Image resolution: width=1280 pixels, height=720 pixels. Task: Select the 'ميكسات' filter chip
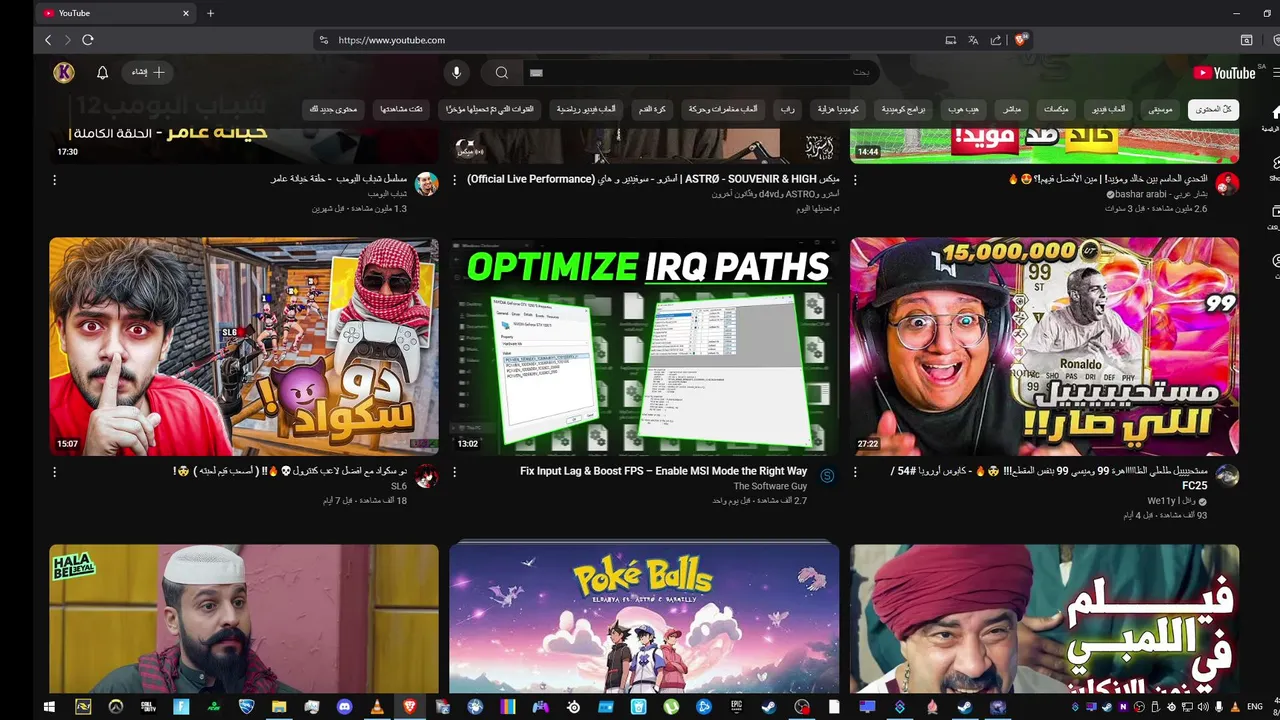coord(1056,109)
